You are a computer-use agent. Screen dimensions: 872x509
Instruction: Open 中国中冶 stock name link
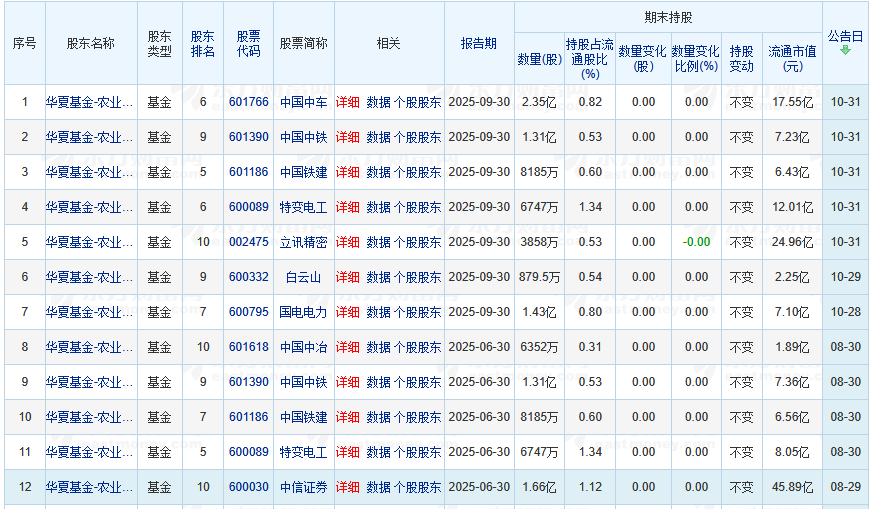pyautogui.click(x=303, y=348)
